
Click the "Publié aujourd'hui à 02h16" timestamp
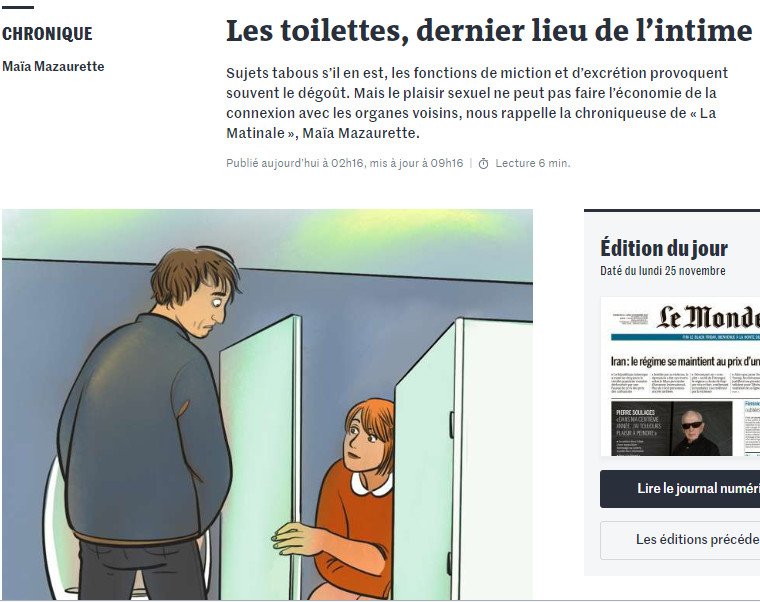click(x=295, y=163)
